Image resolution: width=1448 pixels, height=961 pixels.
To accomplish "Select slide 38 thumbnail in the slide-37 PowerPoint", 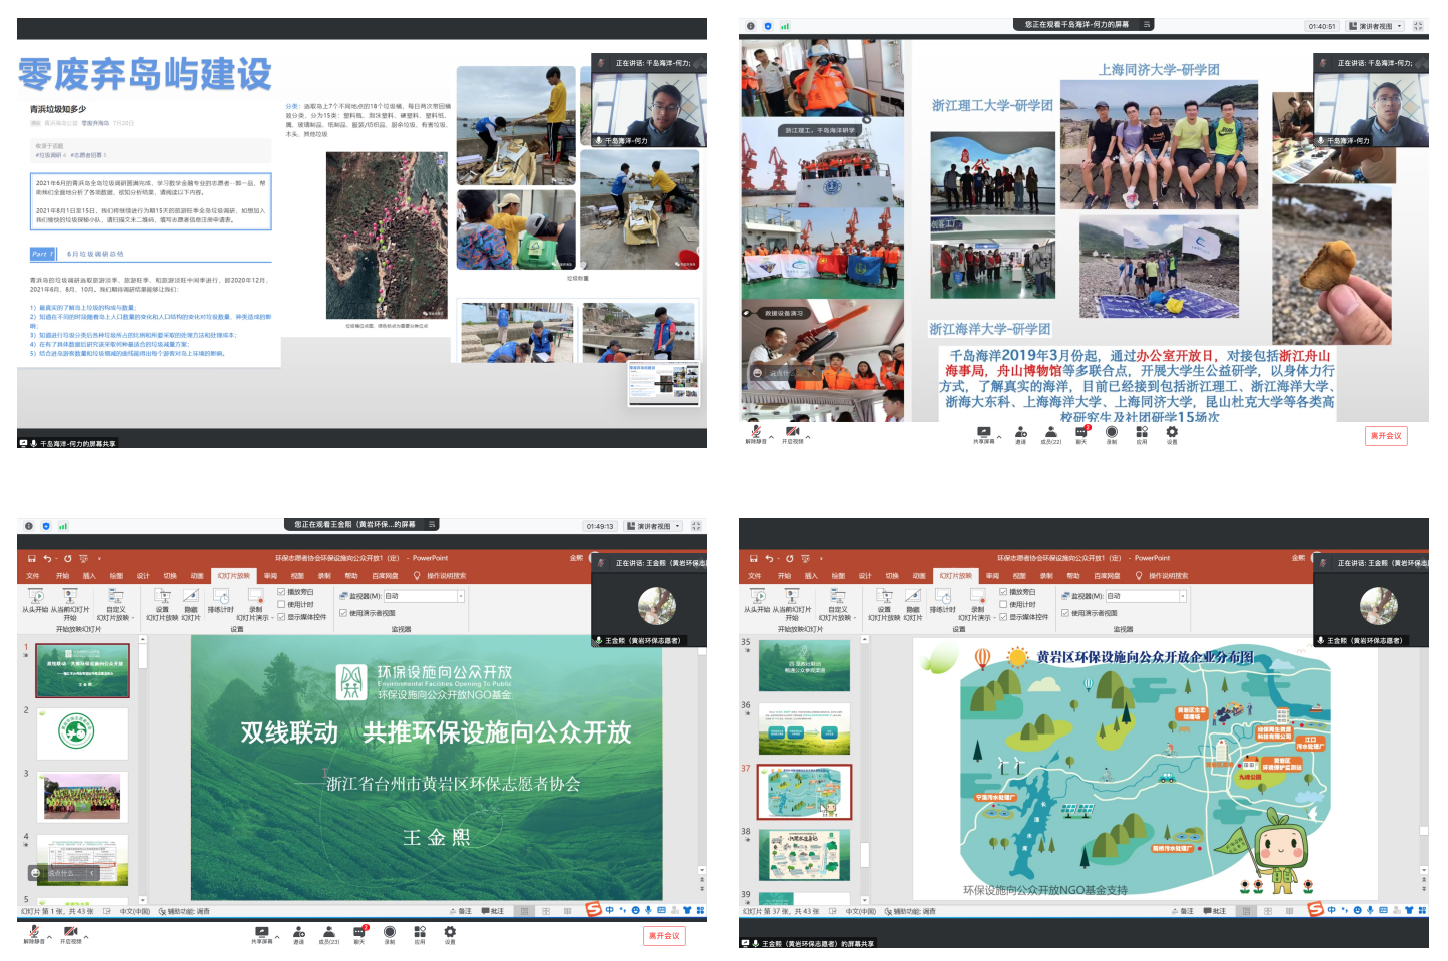I will tap(804, 855).
